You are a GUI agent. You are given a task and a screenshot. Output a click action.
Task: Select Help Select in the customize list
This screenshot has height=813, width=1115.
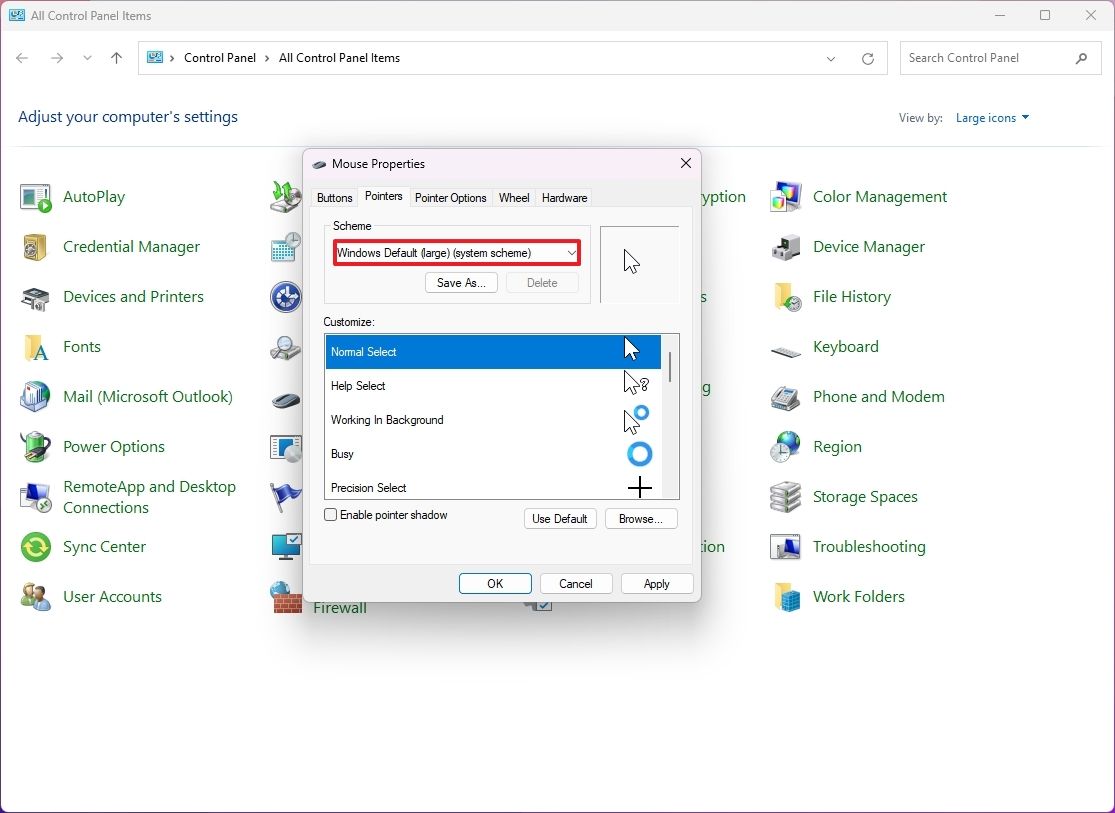point(420,385)
